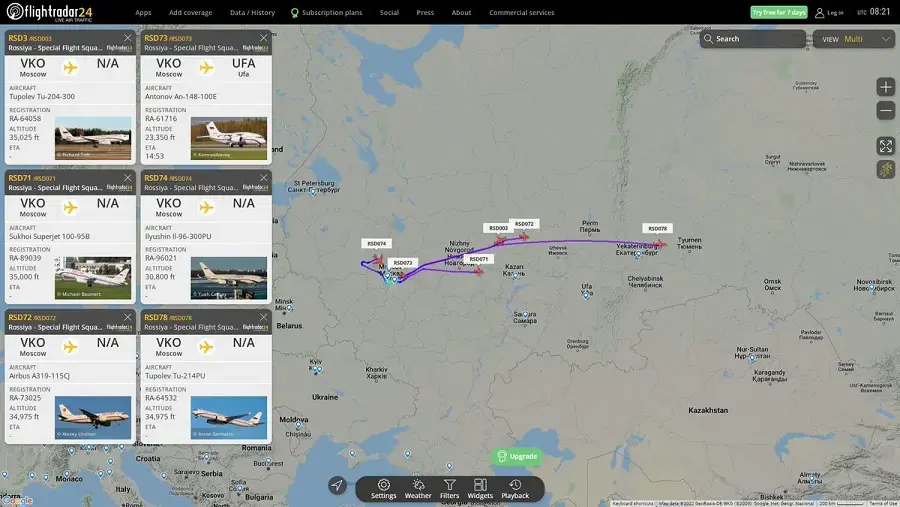Click the locate-me arrow button

[x=338, y=485]
